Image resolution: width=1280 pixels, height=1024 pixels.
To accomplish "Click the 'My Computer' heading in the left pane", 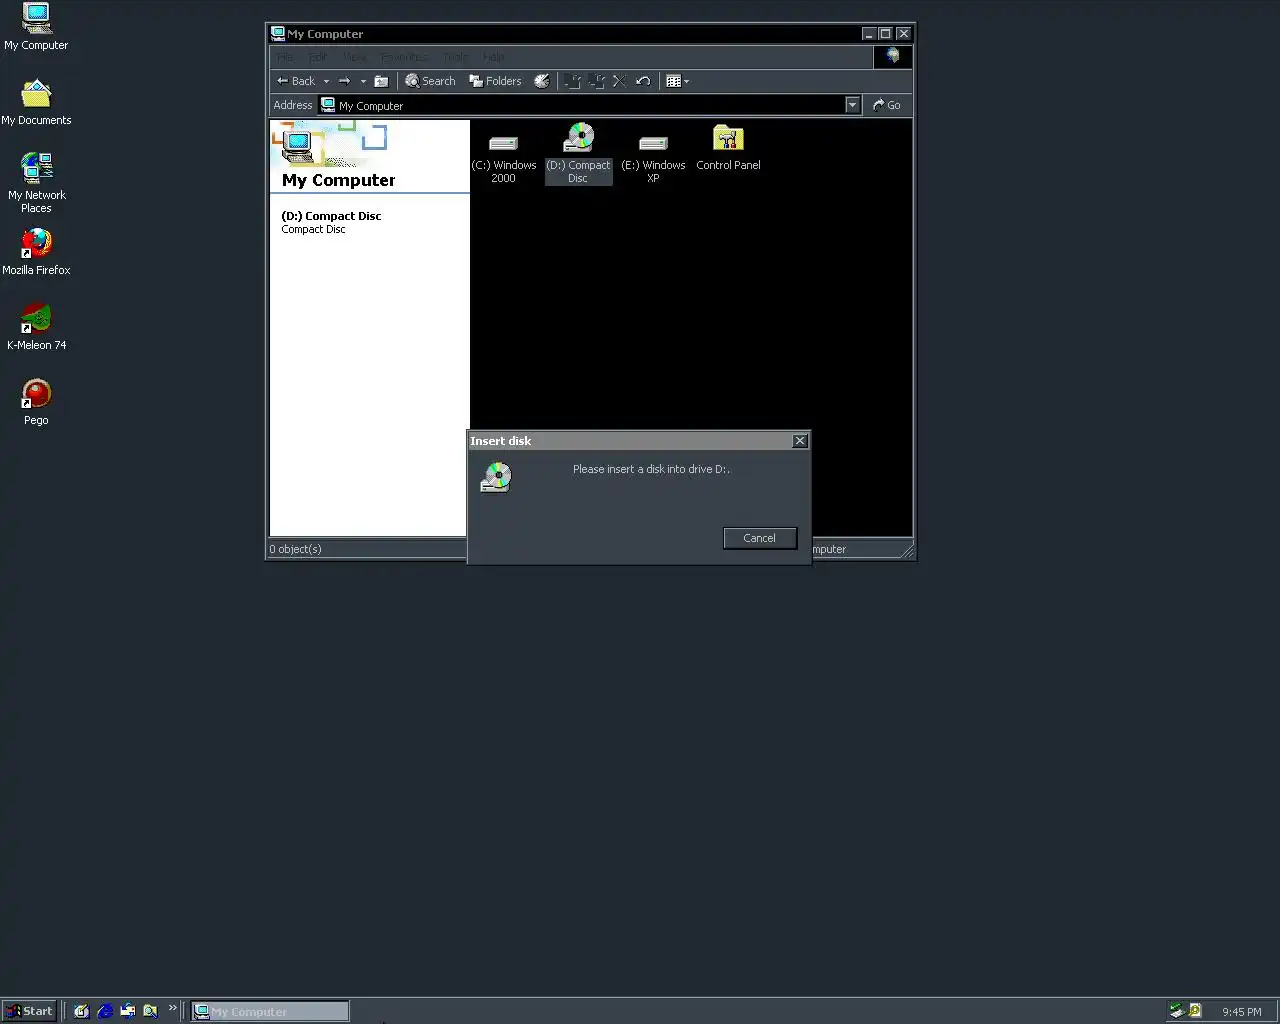I will (x=339, y=180).
